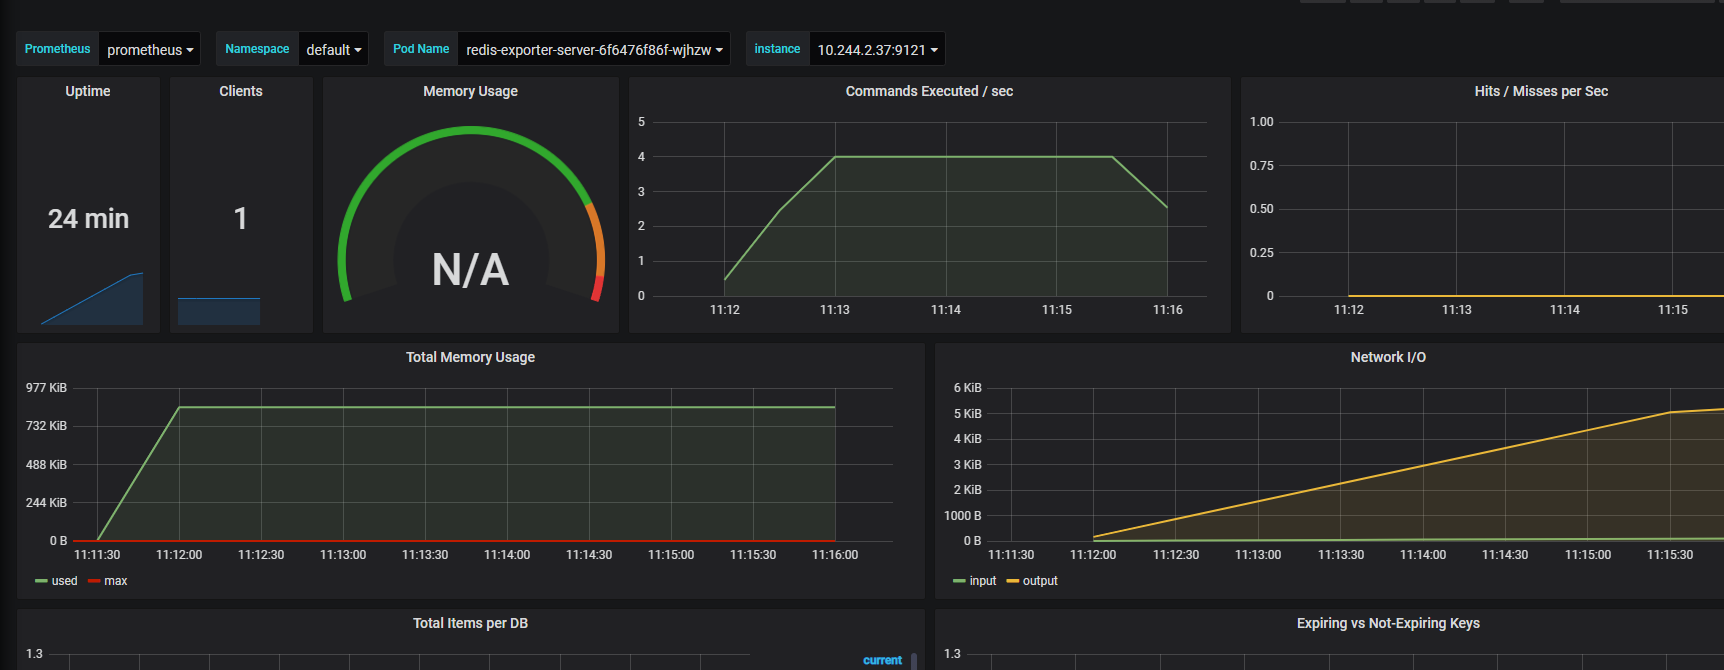Image resolution: width=1724 pixels, height=670 pixels.
Task: Click the Clients value '1'
Action: pyautogui.click(x=240, y=219)
